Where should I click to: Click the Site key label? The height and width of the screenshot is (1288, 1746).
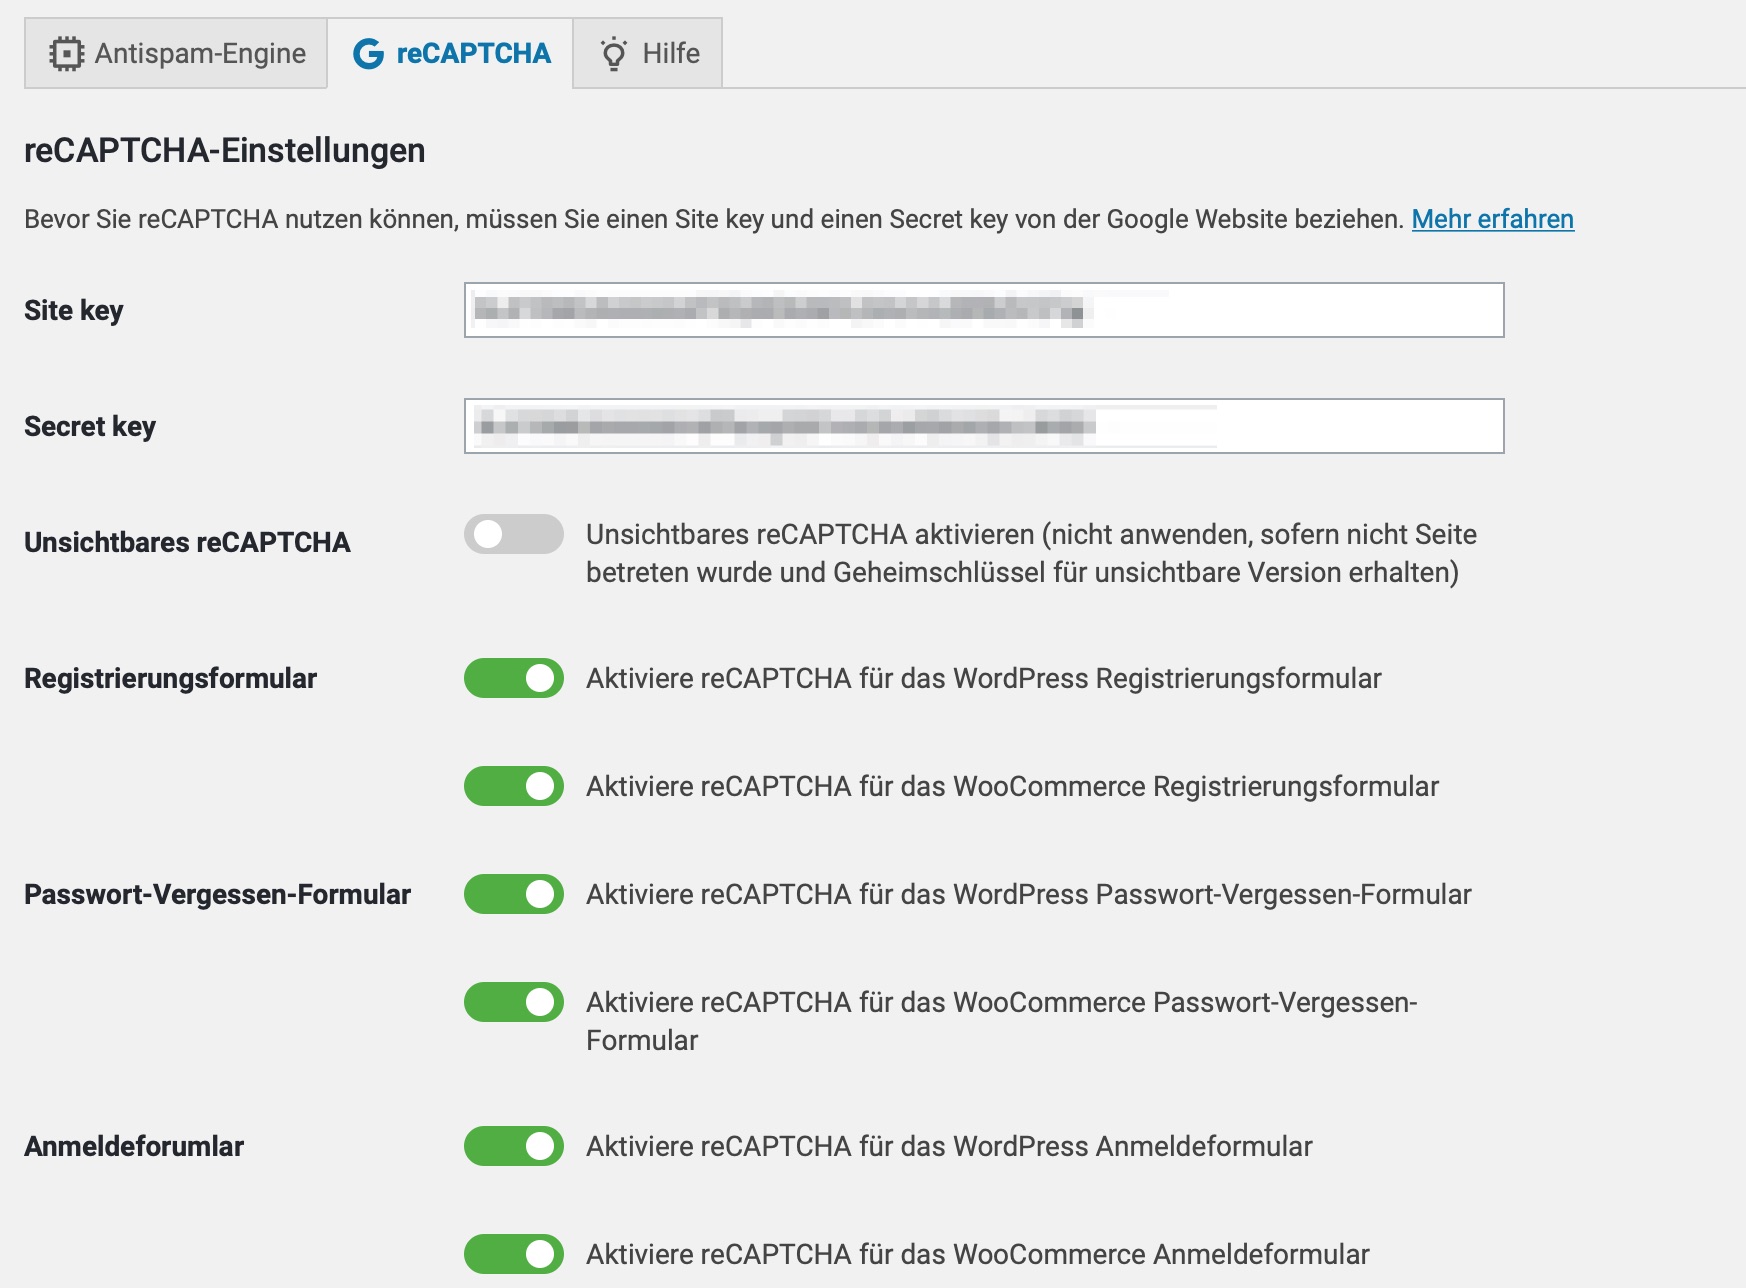[x=74, y=311]
